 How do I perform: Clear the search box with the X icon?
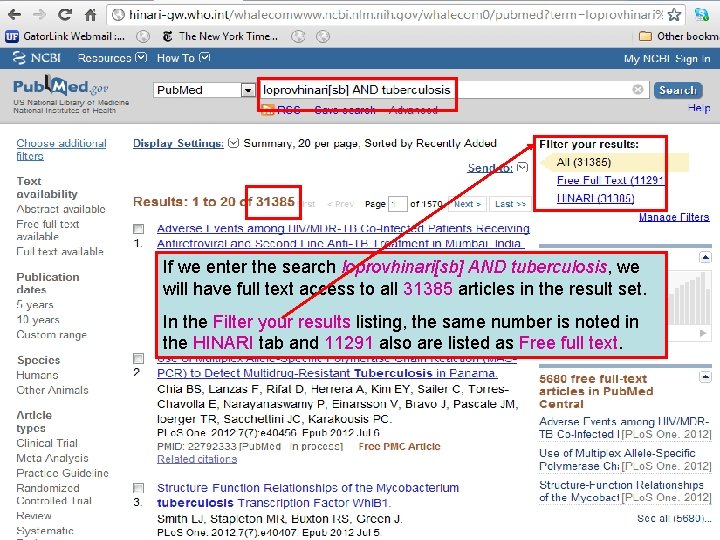click(x=637, y=90)
